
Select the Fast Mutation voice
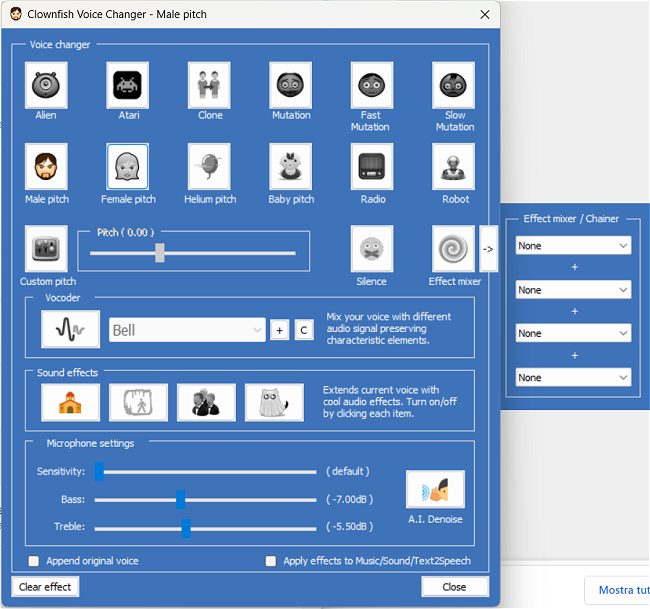[x=372, y=85]
